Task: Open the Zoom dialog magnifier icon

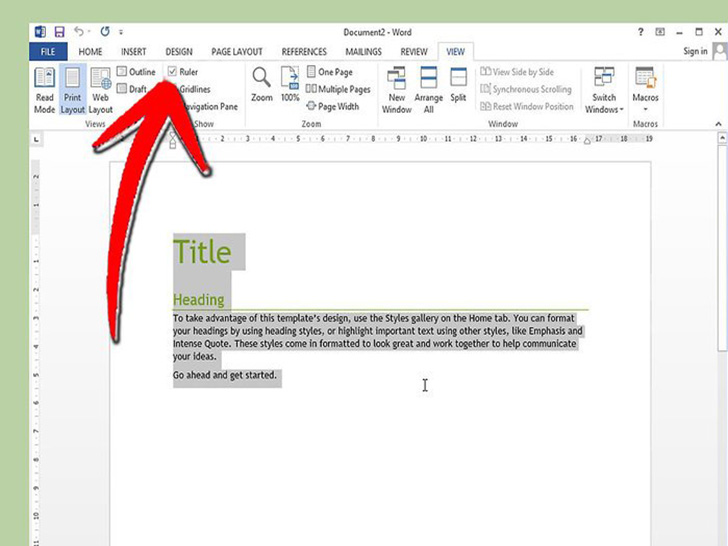Action: click(261, 84)
